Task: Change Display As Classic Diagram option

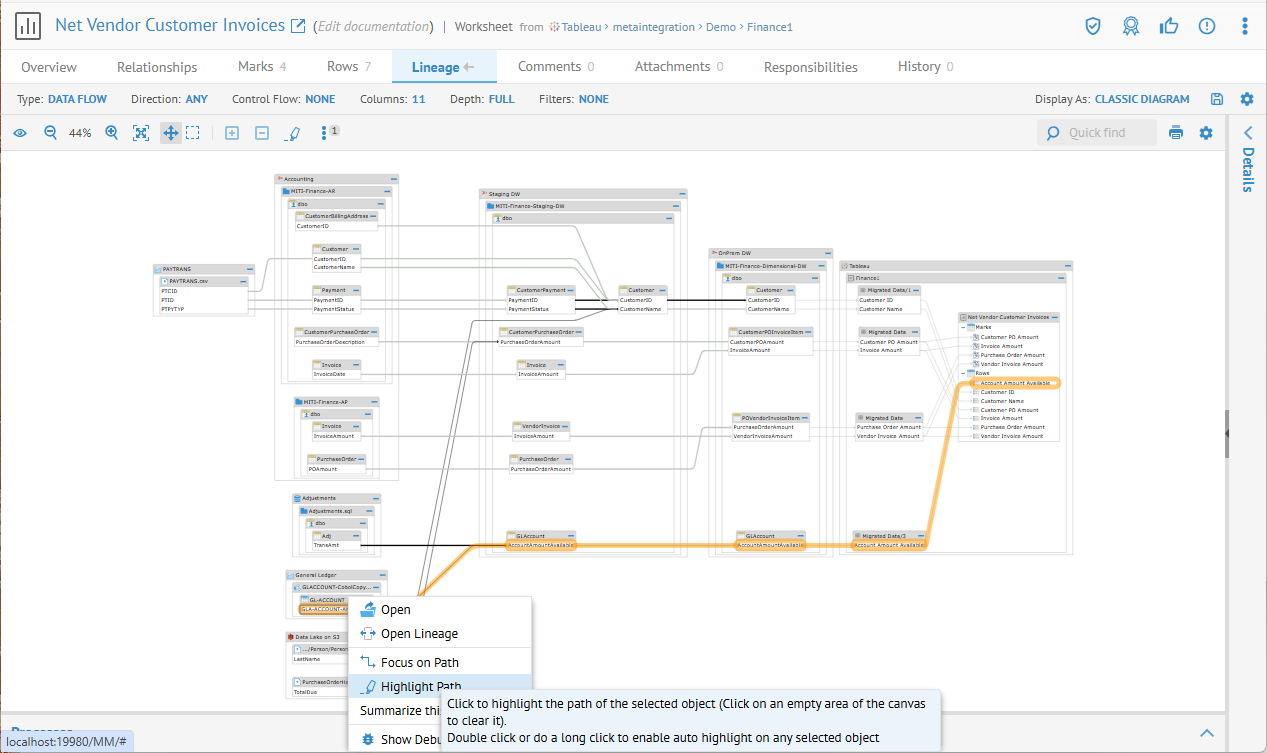Action: 1142,99
